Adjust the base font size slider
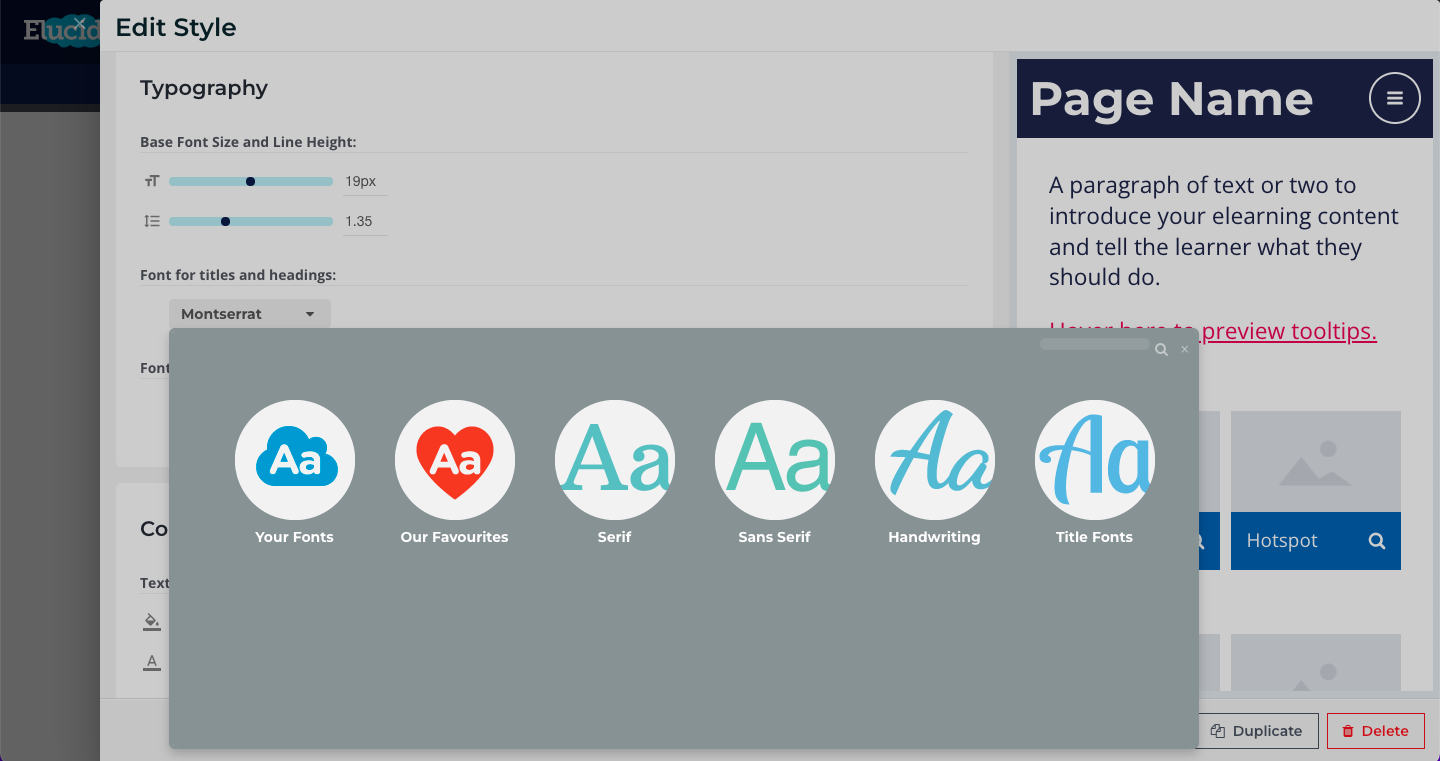Viewport: 1440px width, 761px height. click(x=251, y=181)
